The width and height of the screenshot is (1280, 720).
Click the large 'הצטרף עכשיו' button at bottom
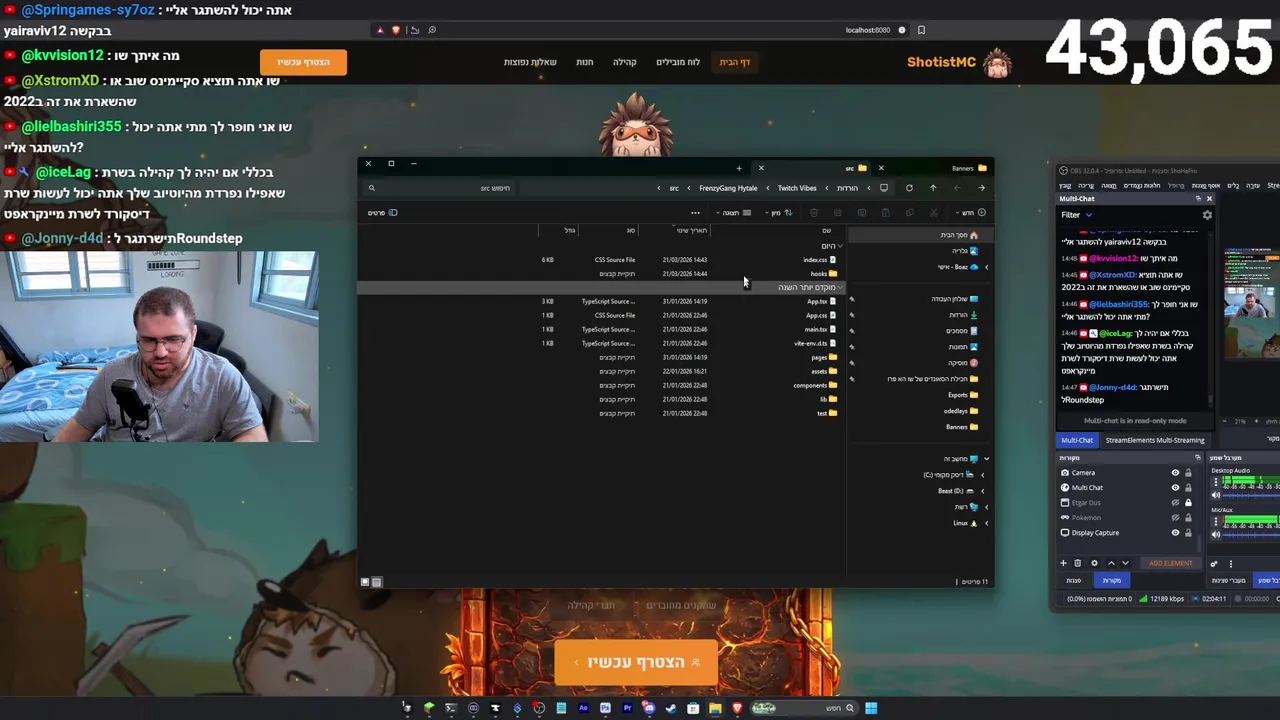coord(636,663)
